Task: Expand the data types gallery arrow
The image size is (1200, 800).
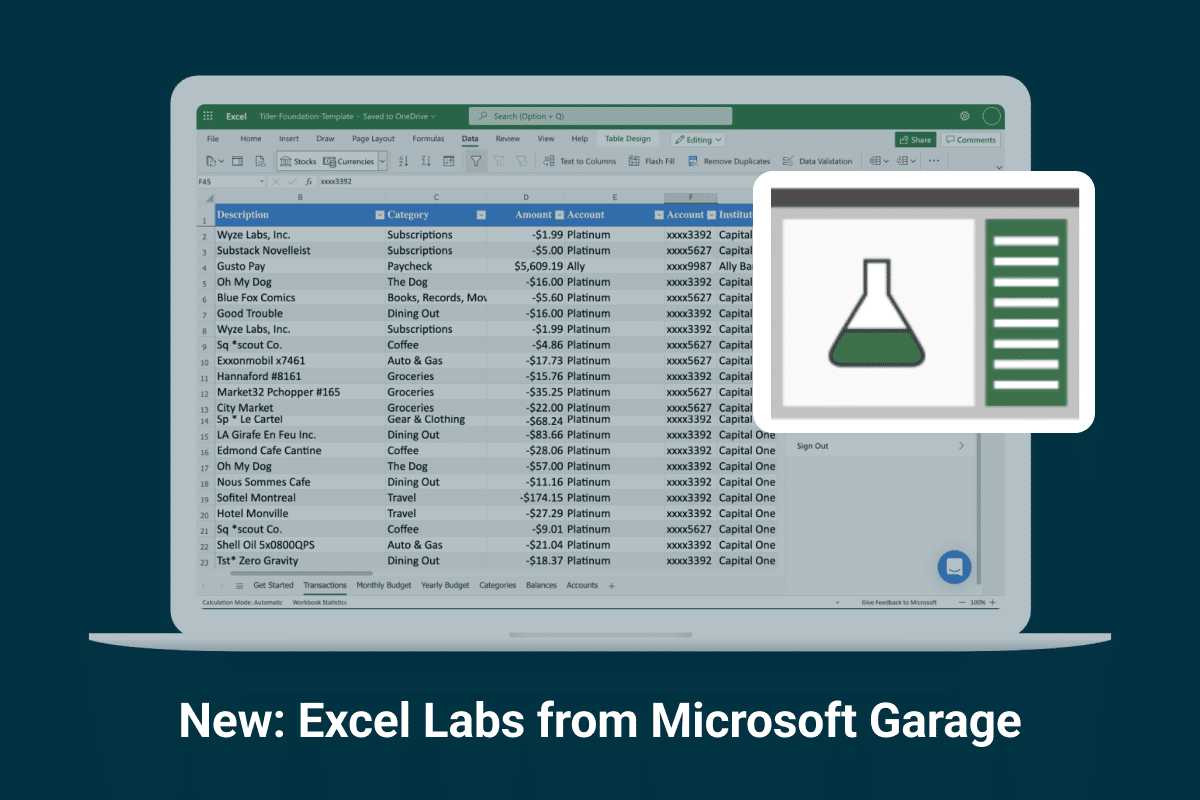Action: tap(382, 161)
